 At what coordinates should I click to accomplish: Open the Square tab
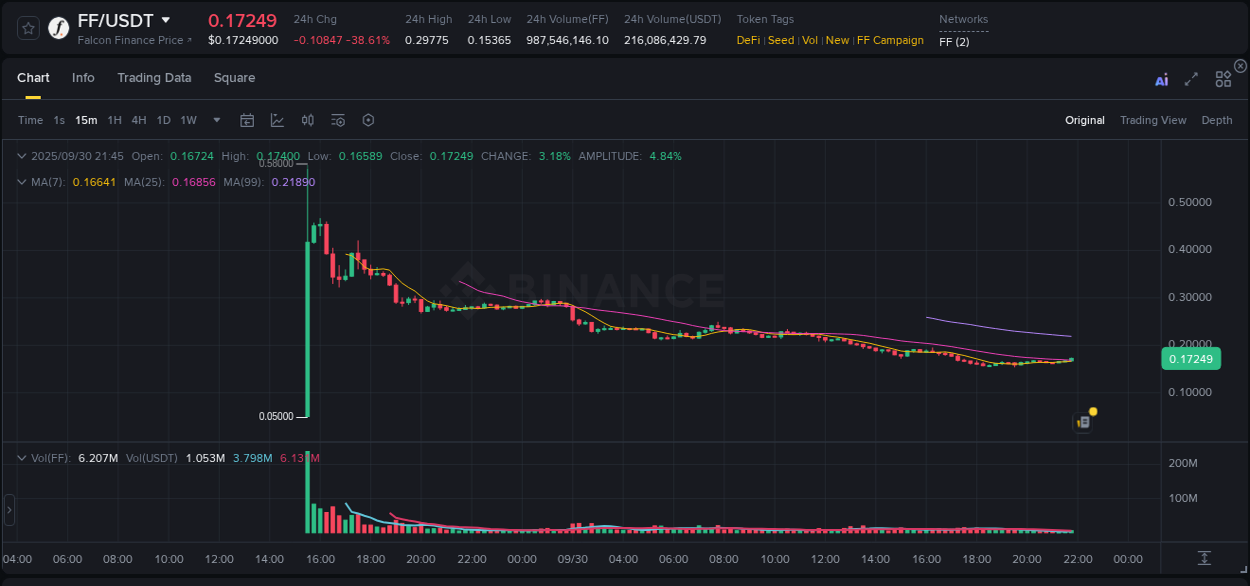[234, 77]
